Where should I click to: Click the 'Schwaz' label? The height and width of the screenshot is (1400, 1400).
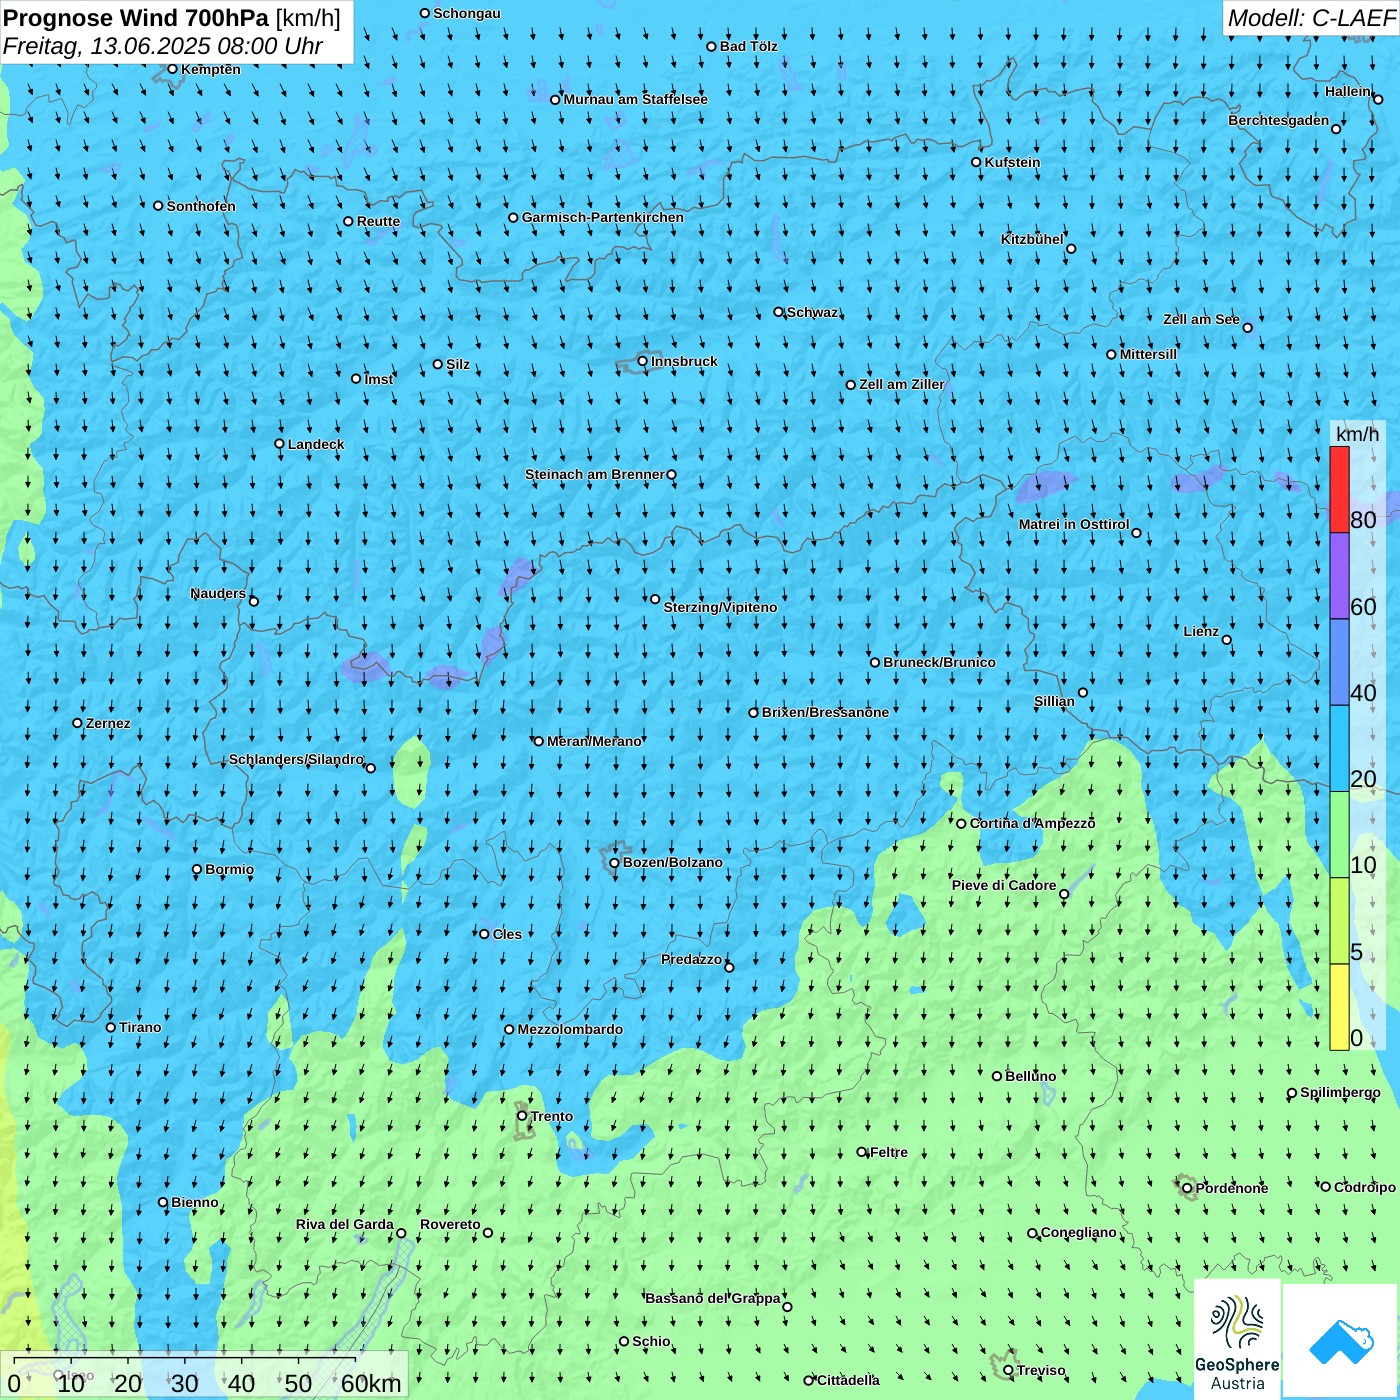[813, 312]
